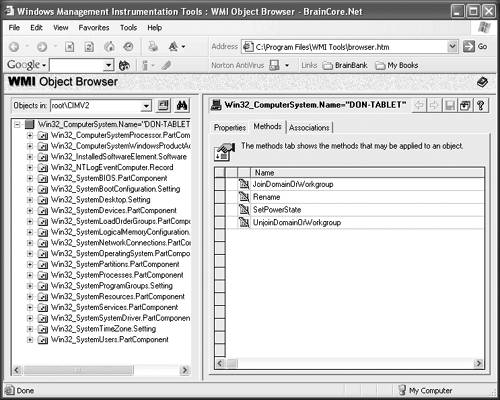Image resolution: width=500 pixels, height=400 pixels.
Task: Open the My Books link
Action: (x=397, y=65)
